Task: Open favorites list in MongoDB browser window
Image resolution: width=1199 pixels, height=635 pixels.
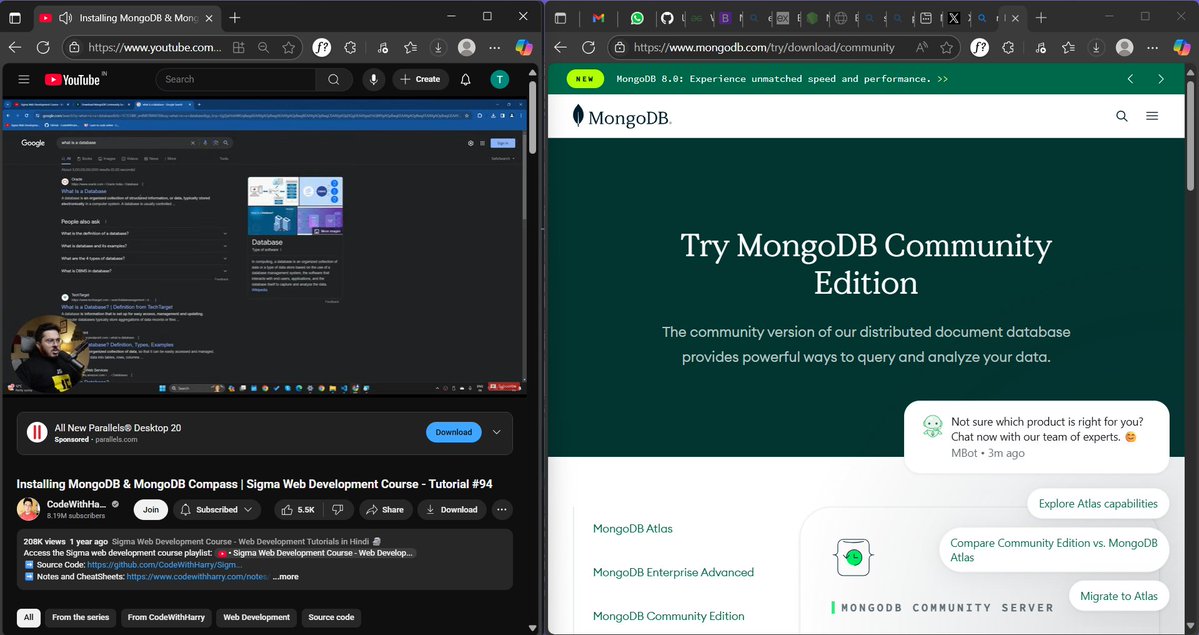Action: 1068,47
